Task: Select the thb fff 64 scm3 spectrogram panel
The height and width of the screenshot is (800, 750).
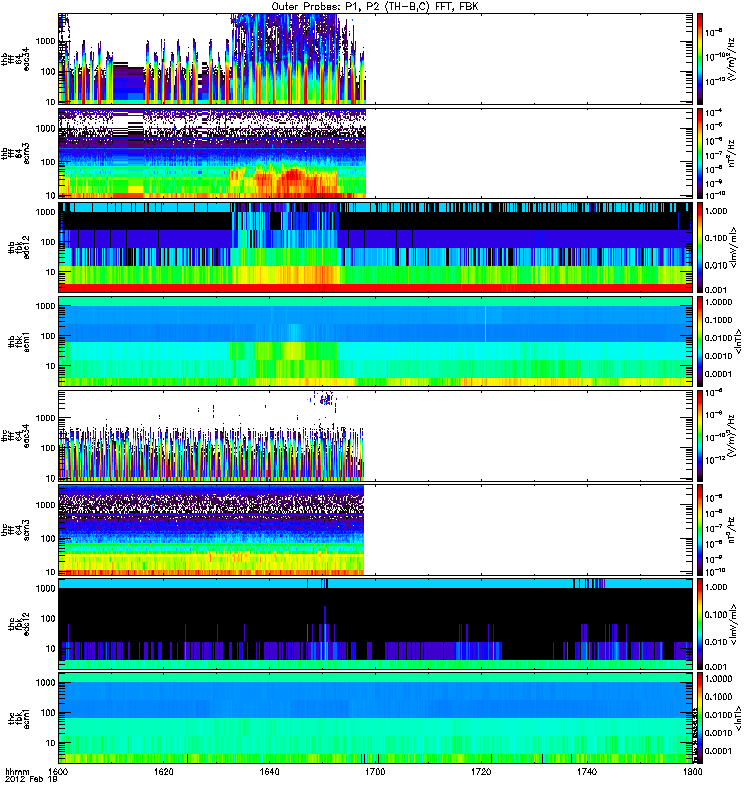Action: pyautogui.click(x=375, y=153)
